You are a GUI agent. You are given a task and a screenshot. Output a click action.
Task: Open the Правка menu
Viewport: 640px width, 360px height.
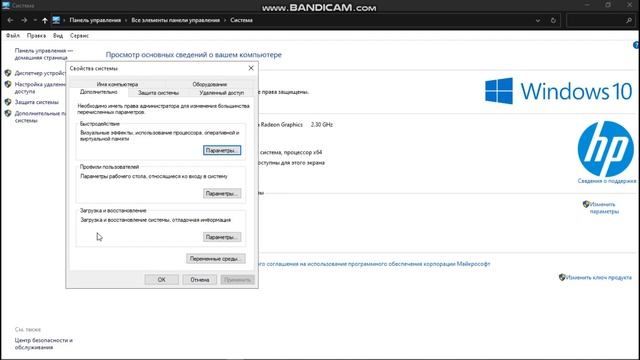click(36, 36)
